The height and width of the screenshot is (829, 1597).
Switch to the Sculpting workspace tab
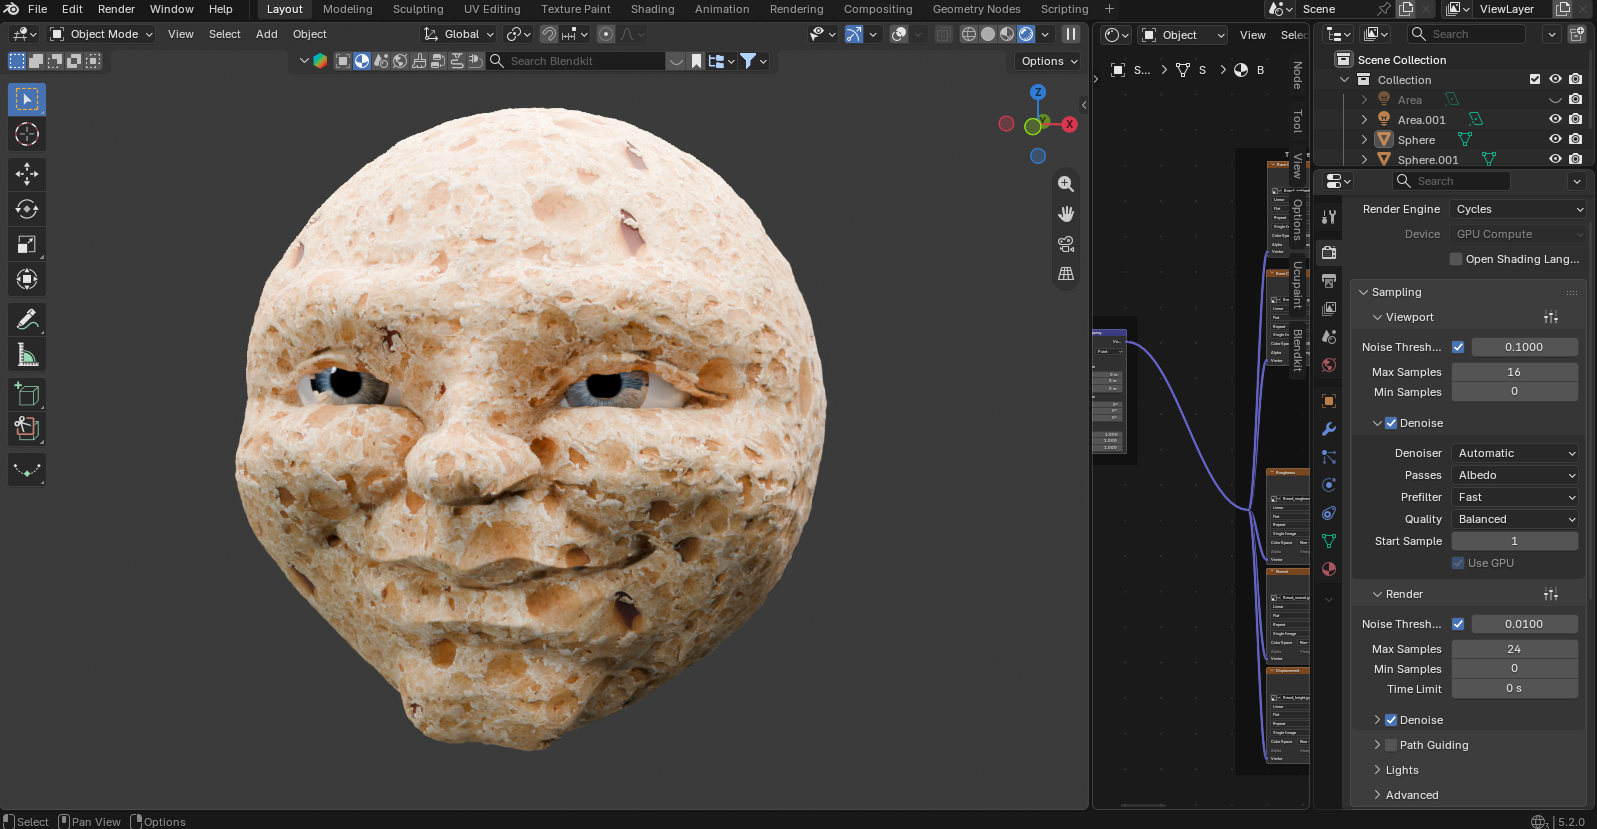click(418, 9)
